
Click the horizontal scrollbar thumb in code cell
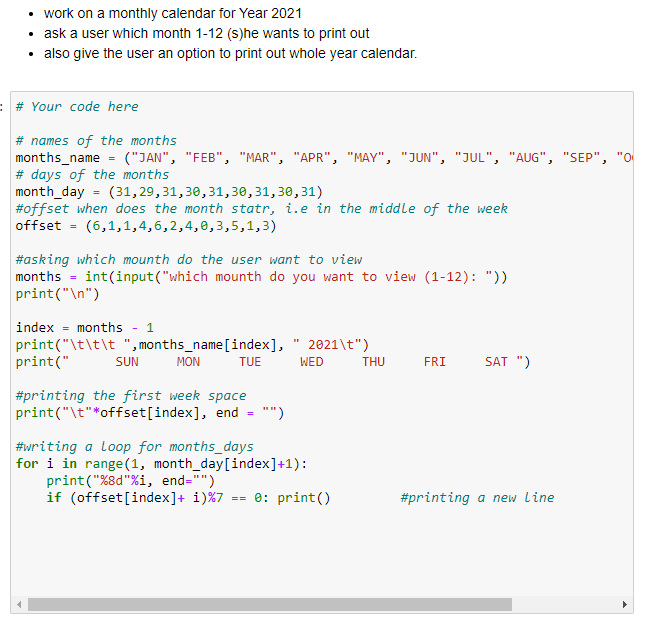[x=270, y=605]
